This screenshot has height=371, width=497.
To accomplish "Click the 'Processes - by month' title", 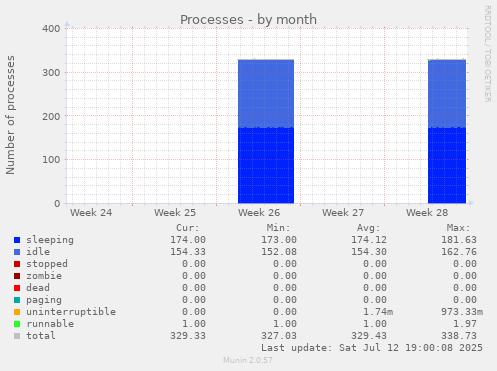I will click(x=248, y=20).
